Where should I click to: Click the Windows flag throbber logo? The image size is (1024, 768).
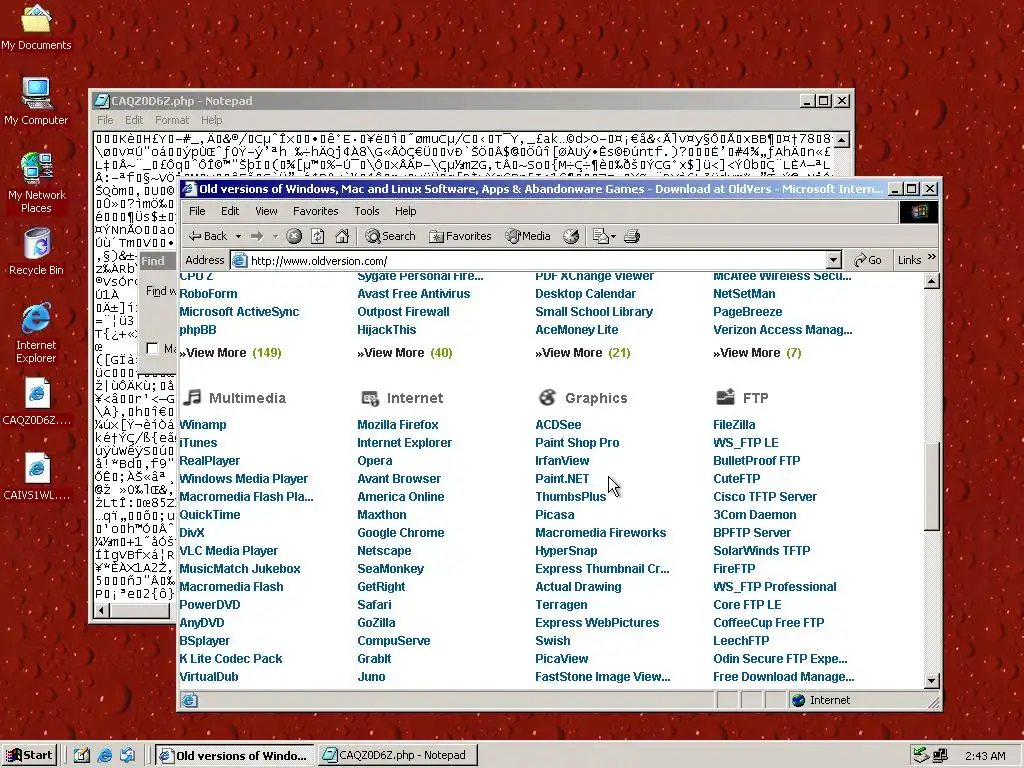919,212
